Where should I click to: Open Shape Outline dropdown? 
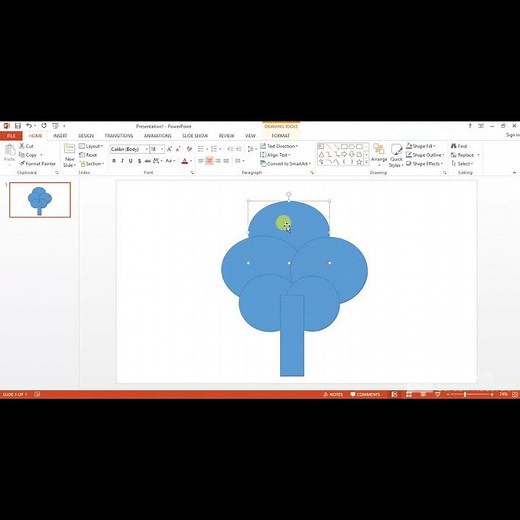[425, 155]
